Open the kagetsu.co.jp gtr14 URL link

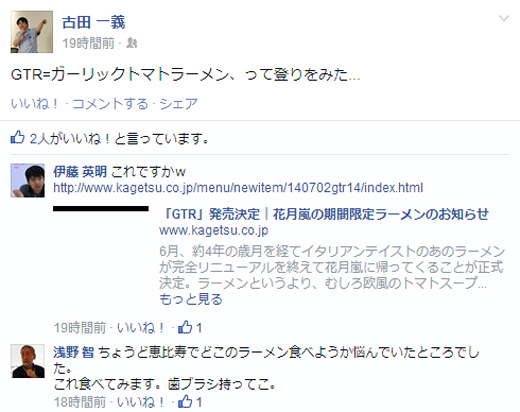tap(238, 188)
